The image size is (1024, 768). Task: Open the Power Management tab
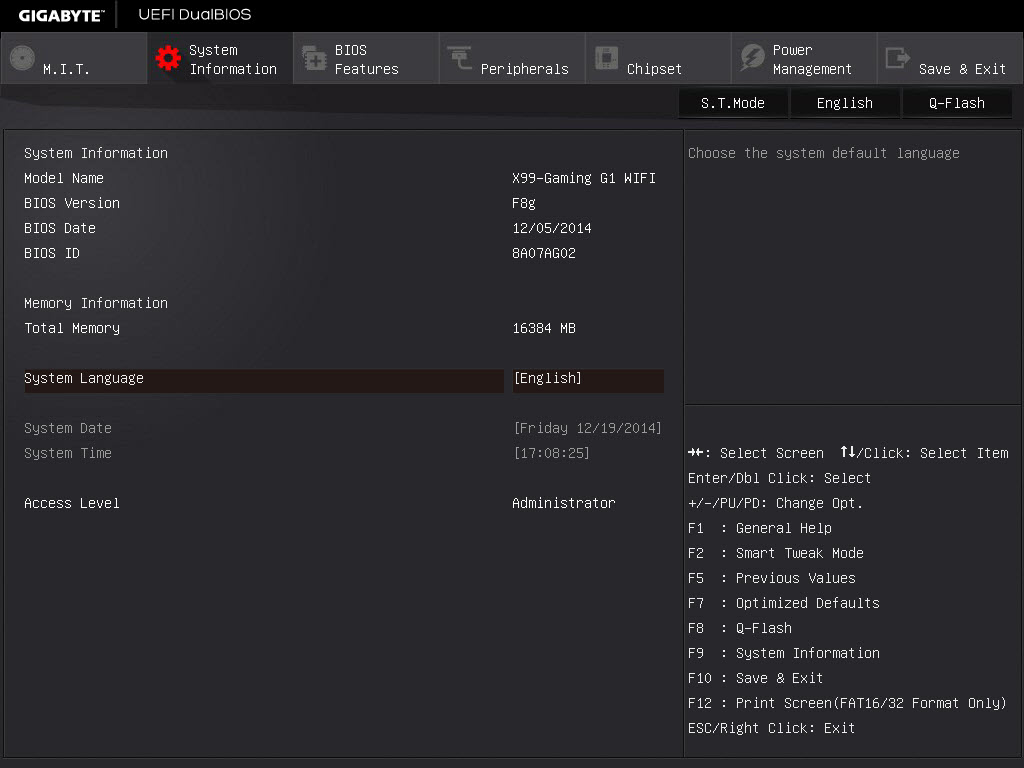click(804, 58)
